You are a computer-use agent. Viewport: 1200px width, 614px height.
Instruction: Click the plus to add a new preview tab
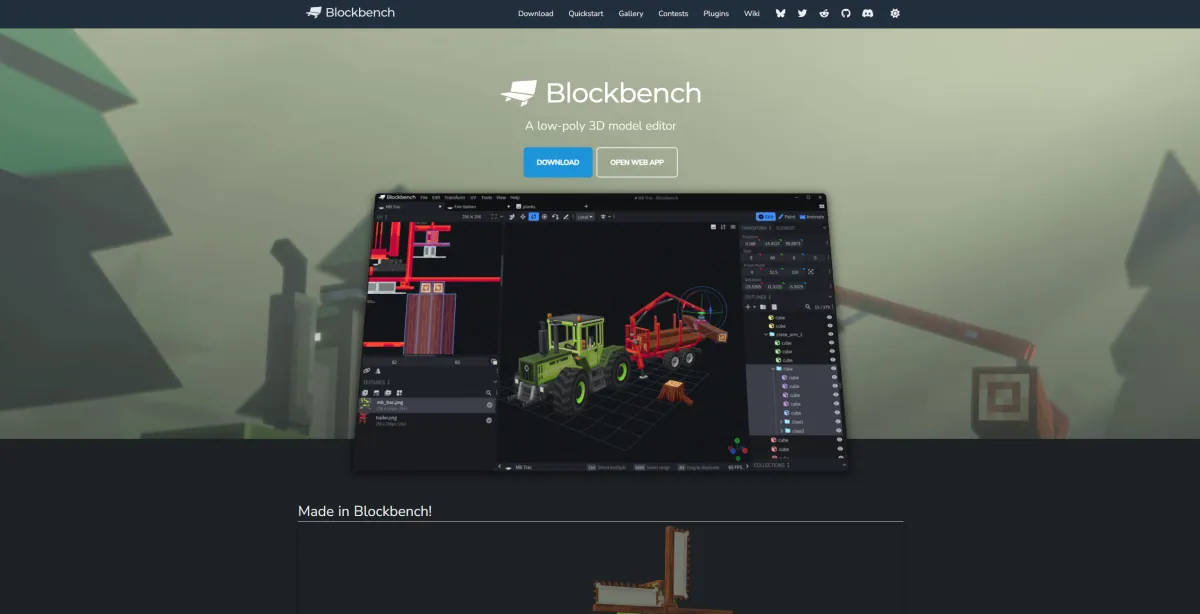tap(586, 206)
